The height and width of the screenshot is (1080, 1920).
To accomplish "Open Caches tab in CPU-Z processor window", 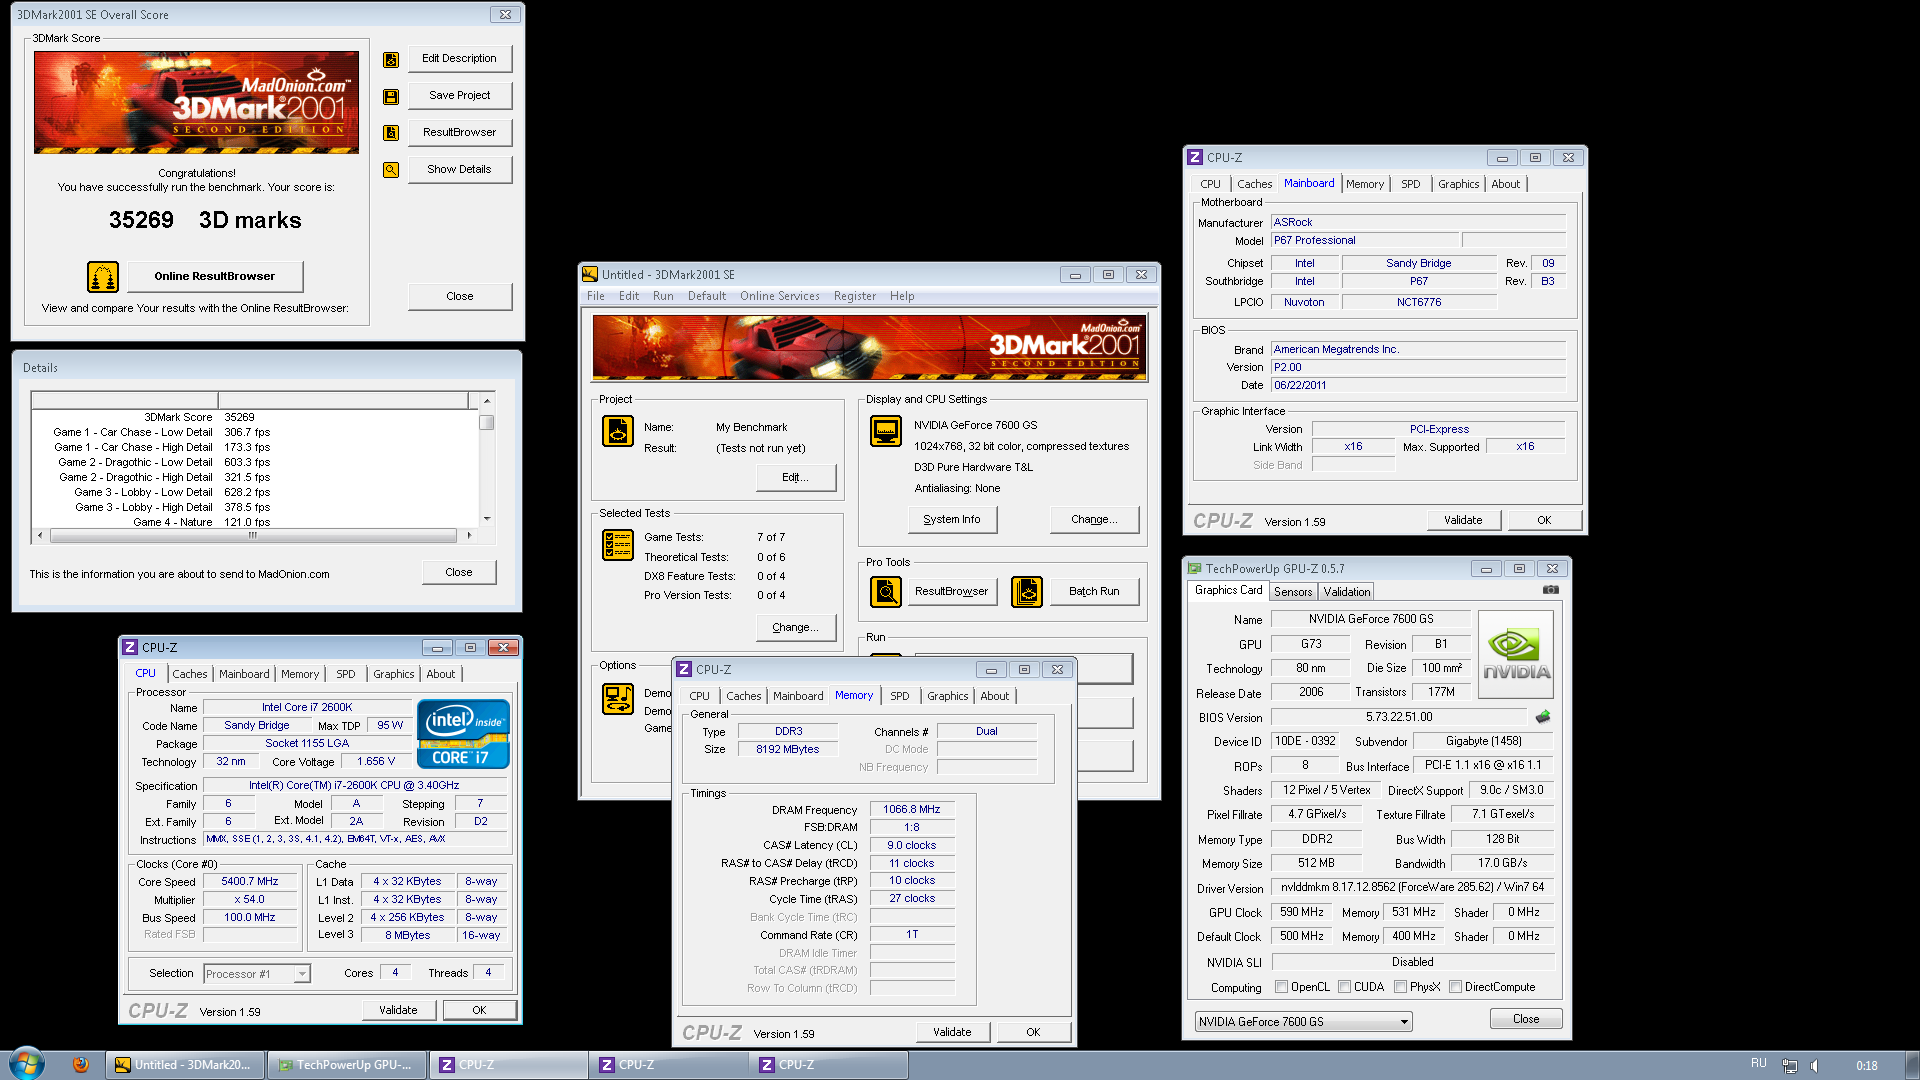I will pyautogui.click(x=189, y=674).
